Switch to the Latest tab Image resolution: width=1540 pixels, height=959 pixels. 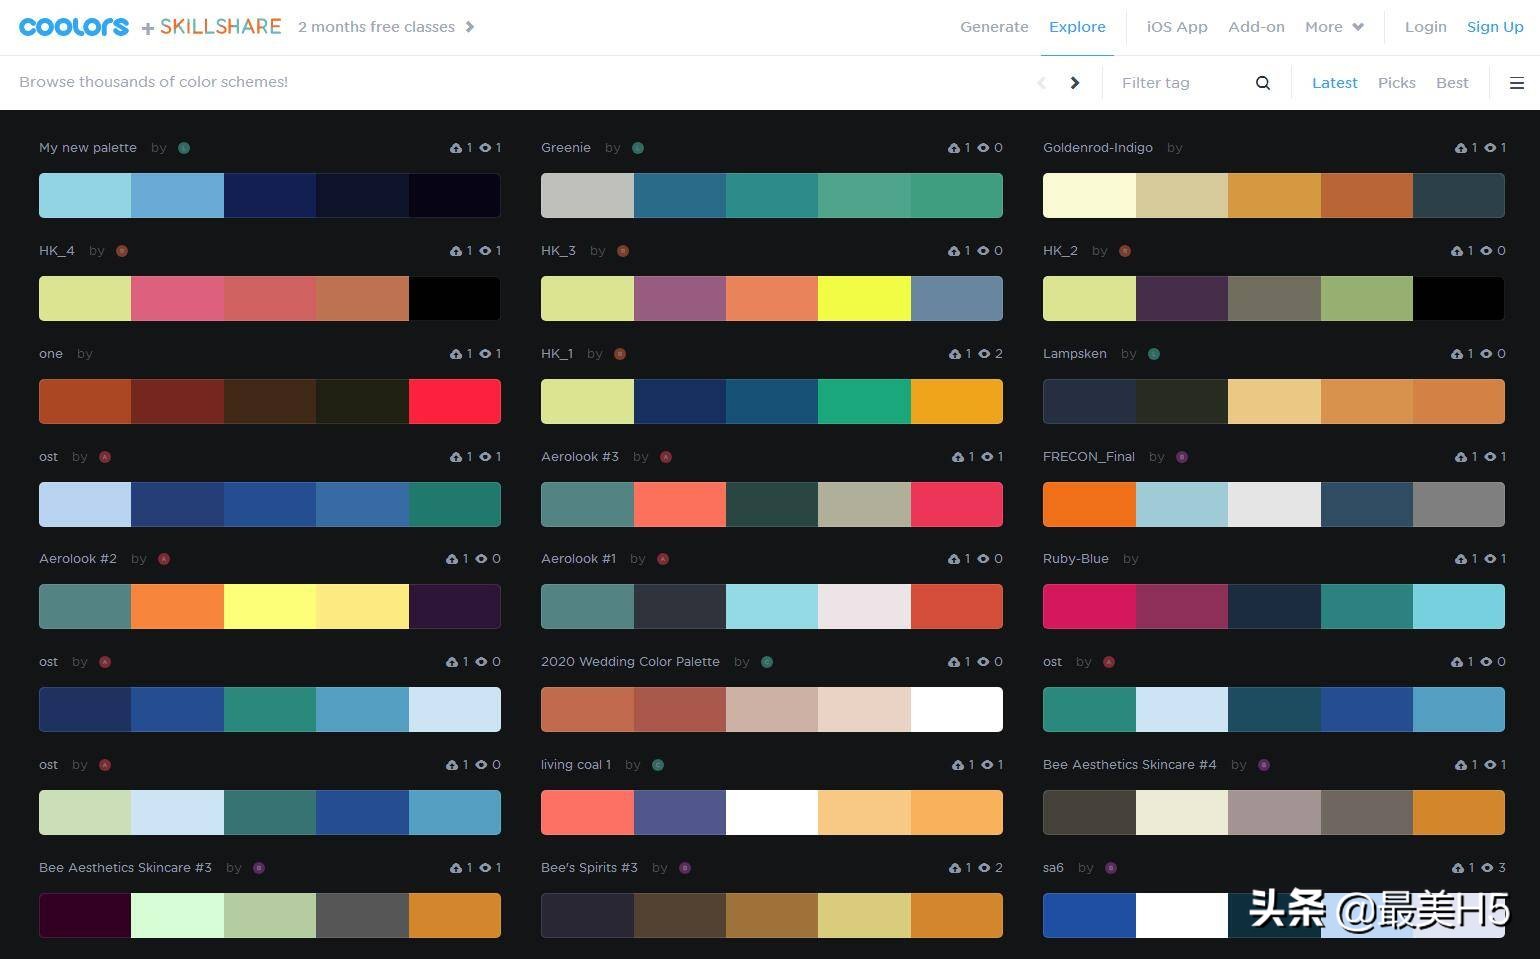[1335, 83]
